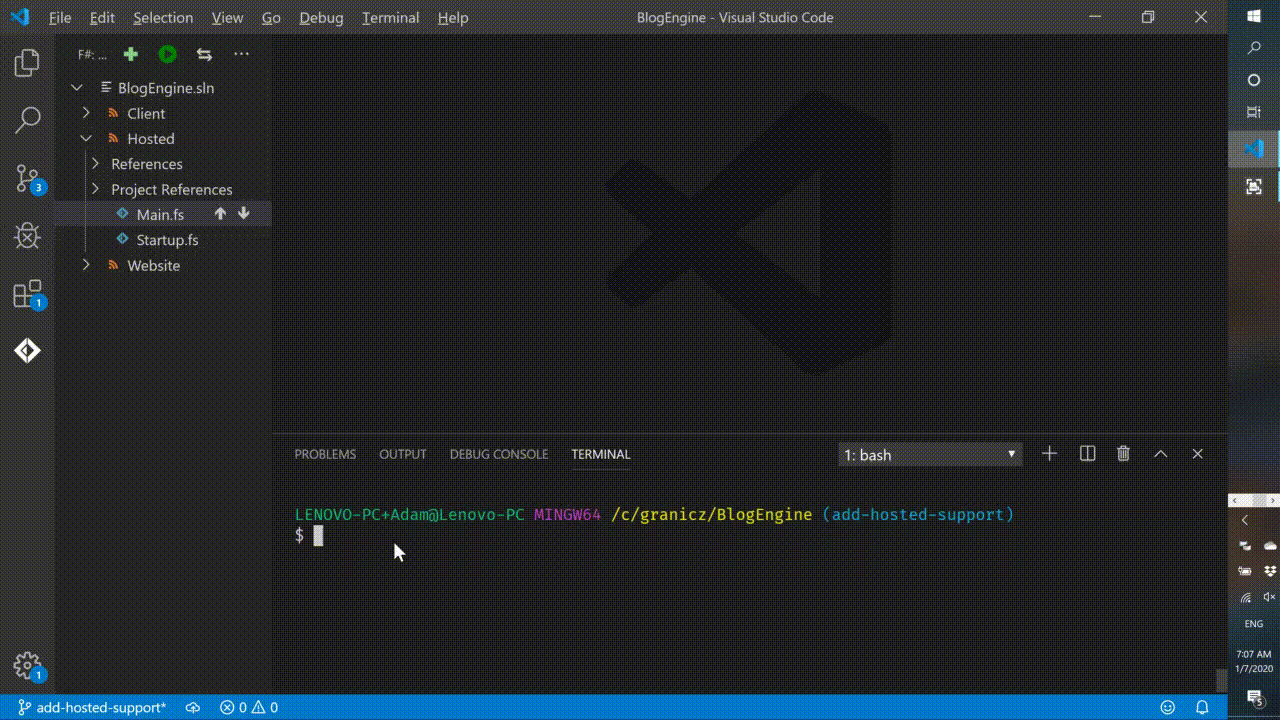Screen dimensions: 1280x720
Task: Expand the References folder under Hosted
Action: [96, 164]
